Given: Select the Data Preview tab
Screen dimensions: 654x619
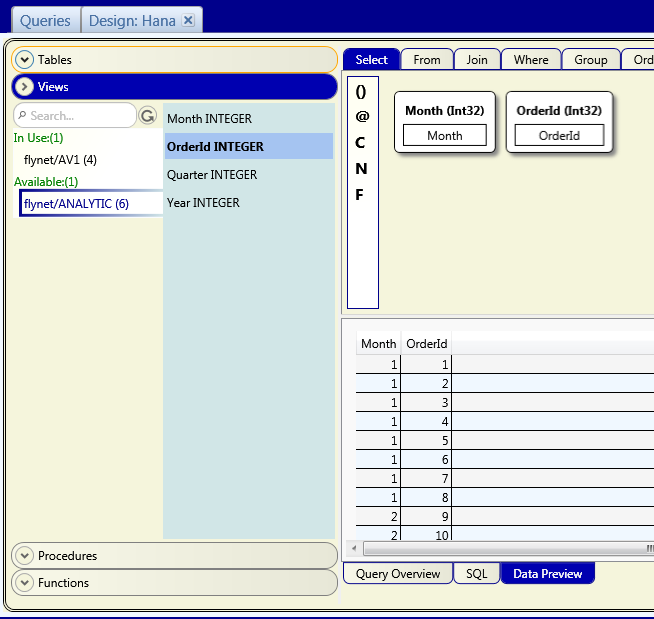Looking at the screenshot, I should [x=548, y=574].
